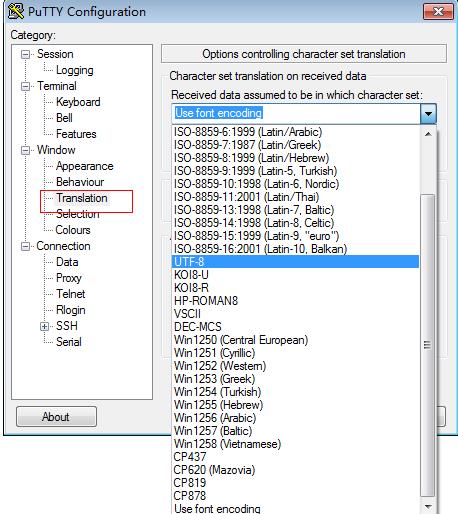Collapse the Session tree node

[x=26, y=54]
